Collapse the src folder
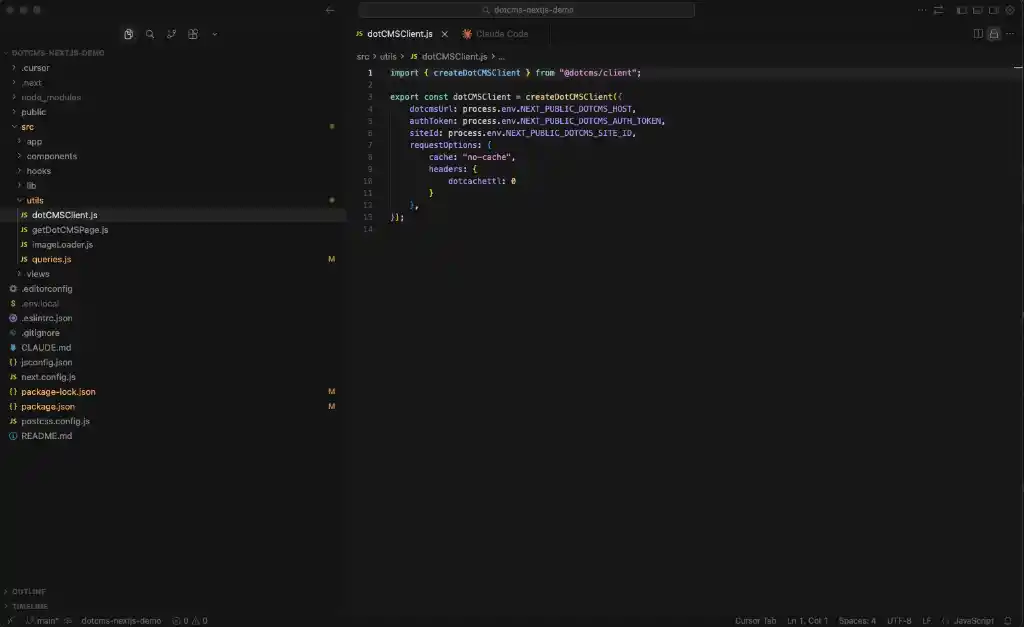 point(28,126)
